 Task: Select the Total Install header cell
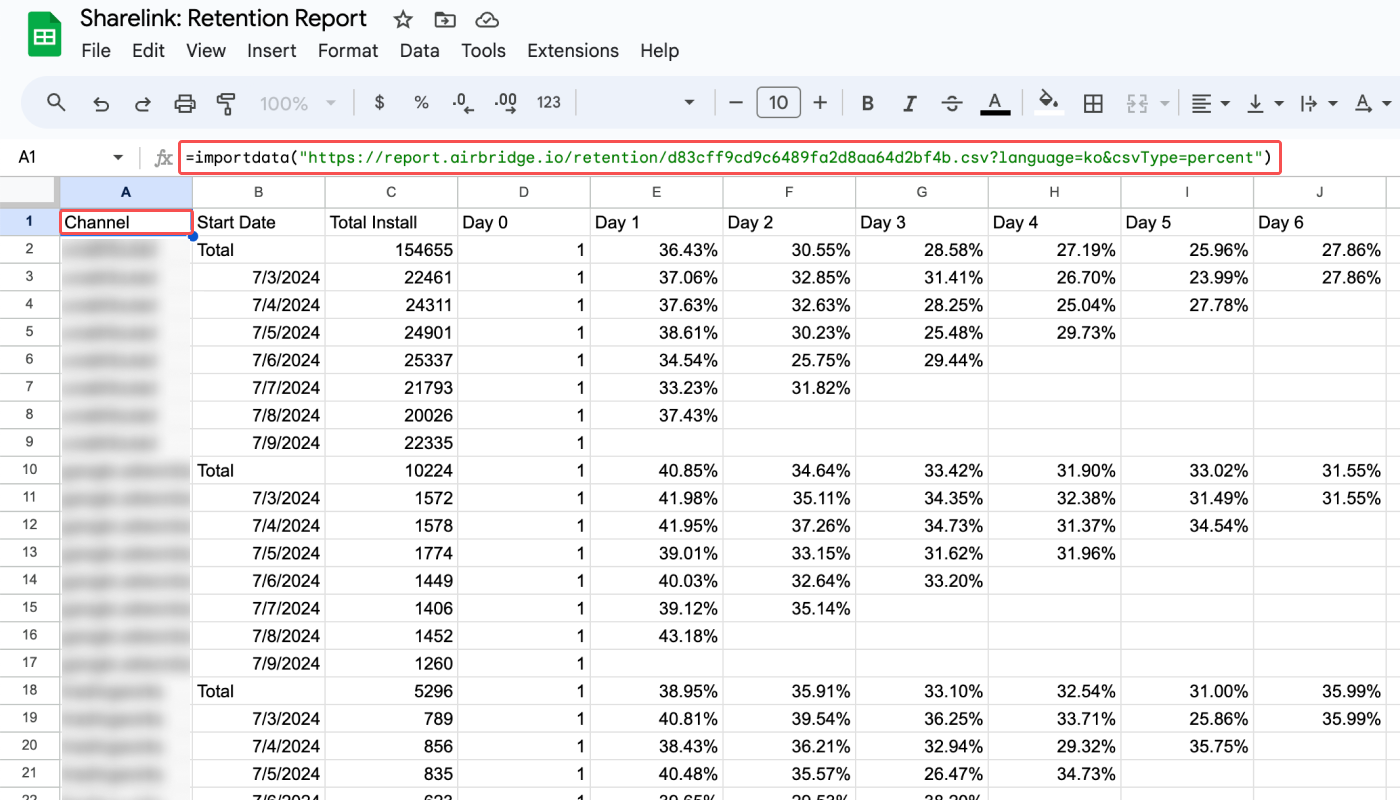(x=391, y=222)
